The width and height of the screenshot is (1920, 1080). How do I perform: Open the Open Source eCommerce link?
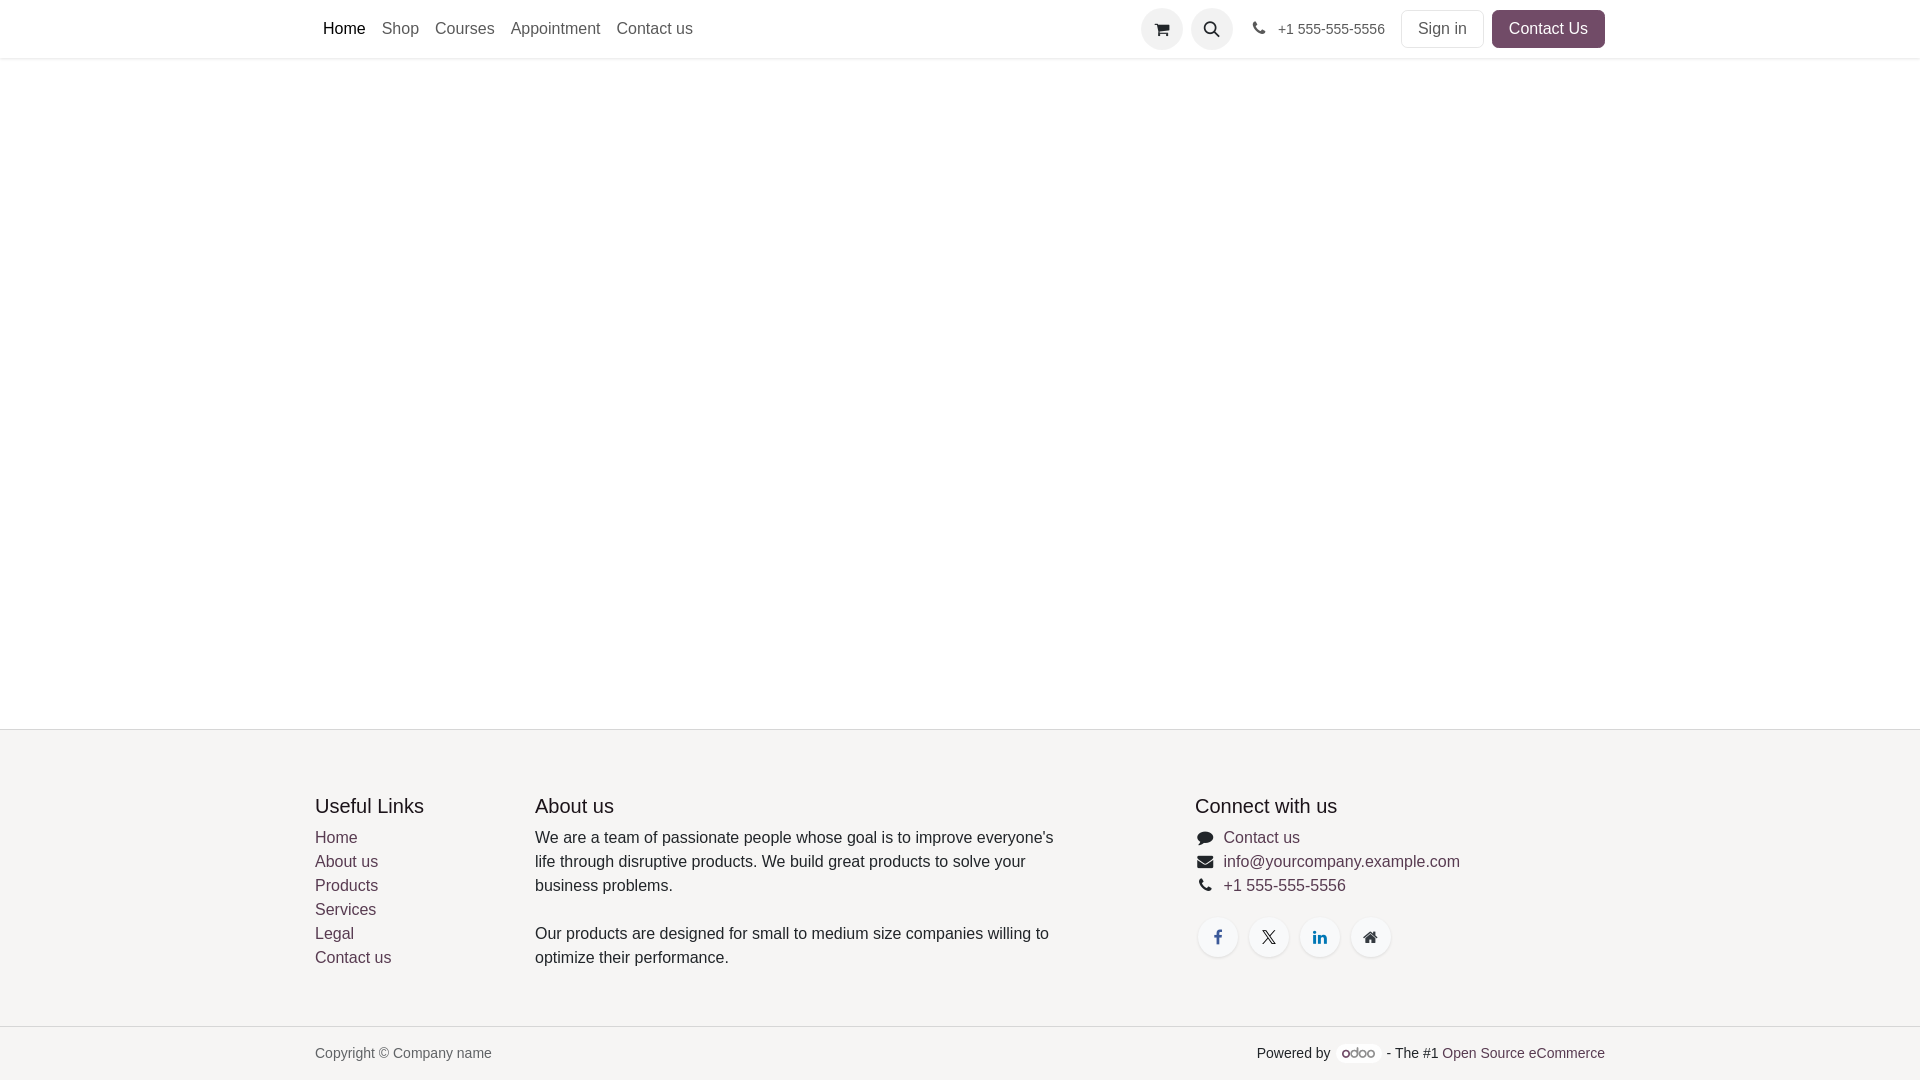(x=1523, y=1053)
